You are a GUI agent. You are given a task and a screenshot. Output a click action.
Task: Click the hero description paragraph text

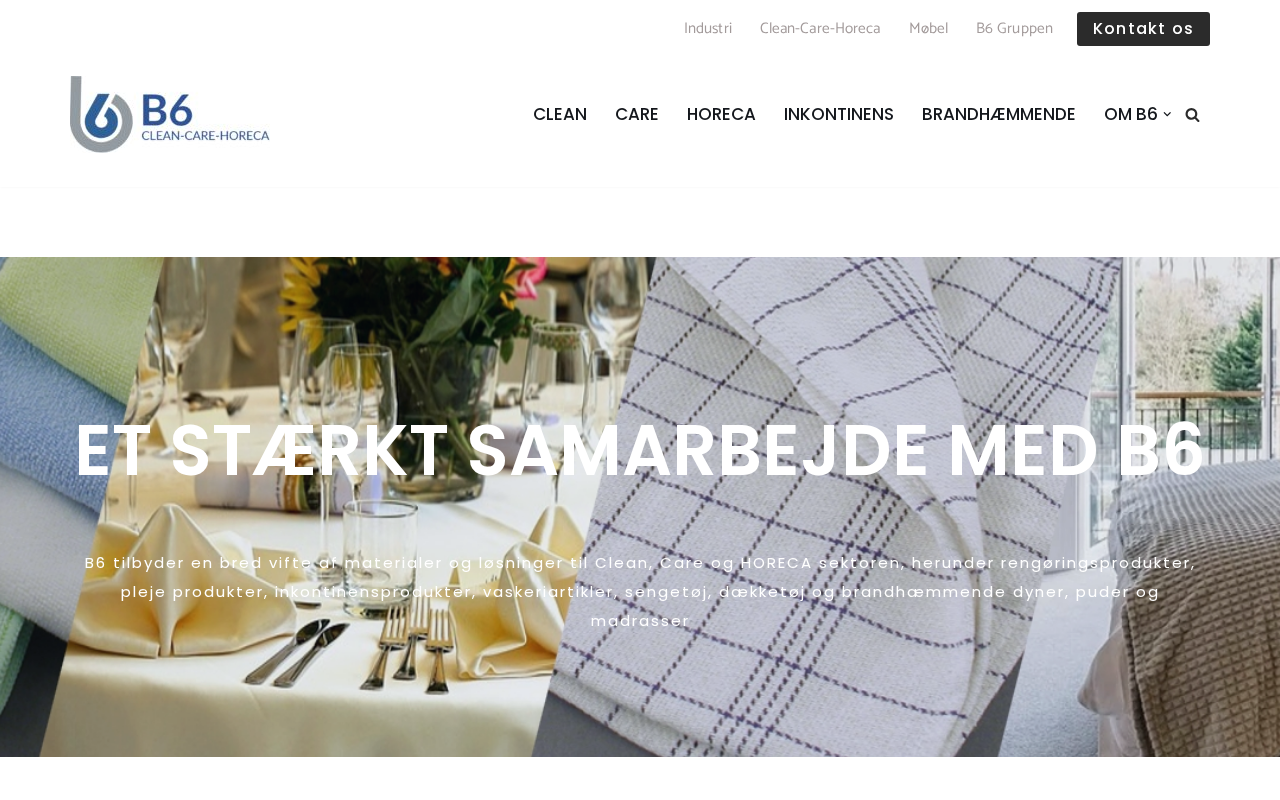pyautogui.click(x=640, y=591)
